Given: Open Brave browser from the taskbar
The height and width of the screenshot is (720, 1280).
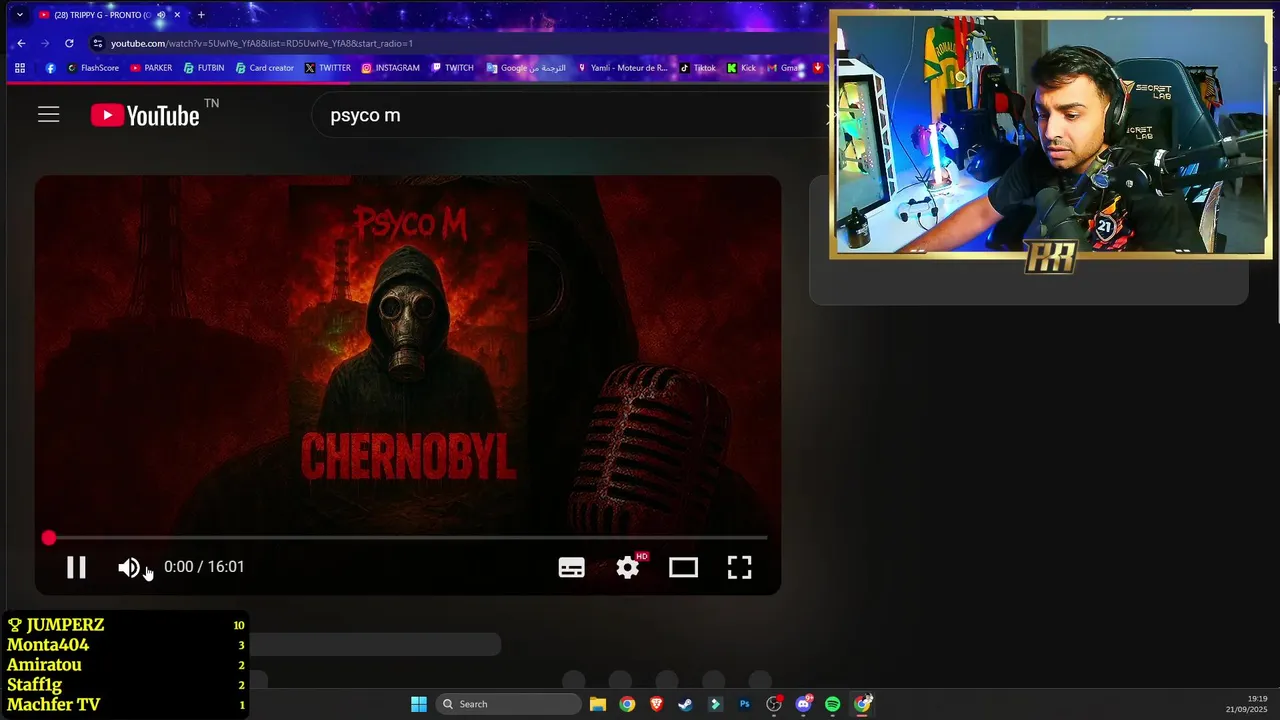Looking at the screenshot, I should coord(656,704).
